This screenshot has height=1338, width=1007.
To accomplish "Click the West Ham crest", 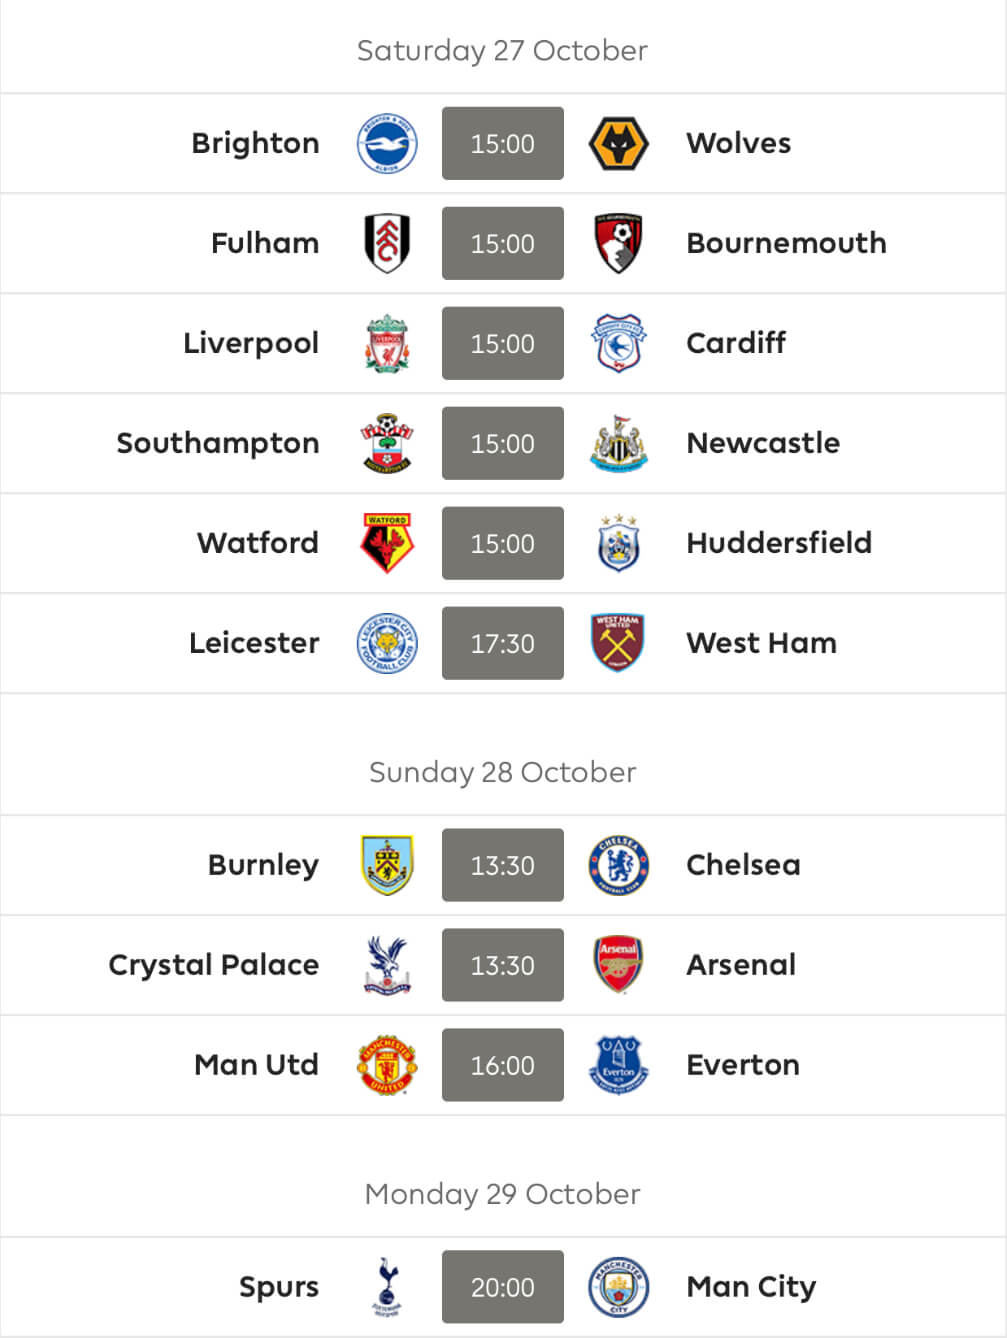I will (618, 643).
